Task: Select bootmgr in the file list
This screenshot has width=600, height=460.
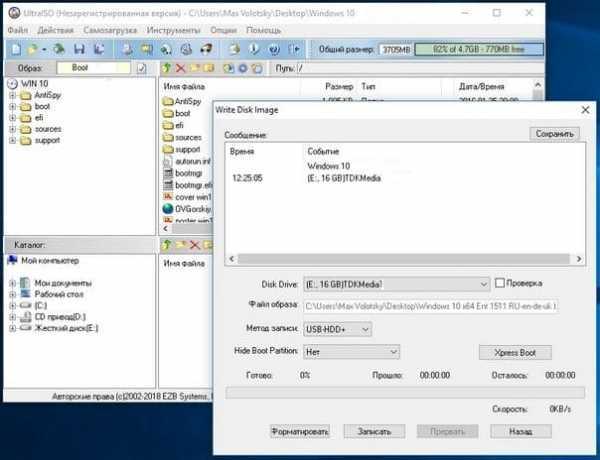Action: click(x=188, y=173)
